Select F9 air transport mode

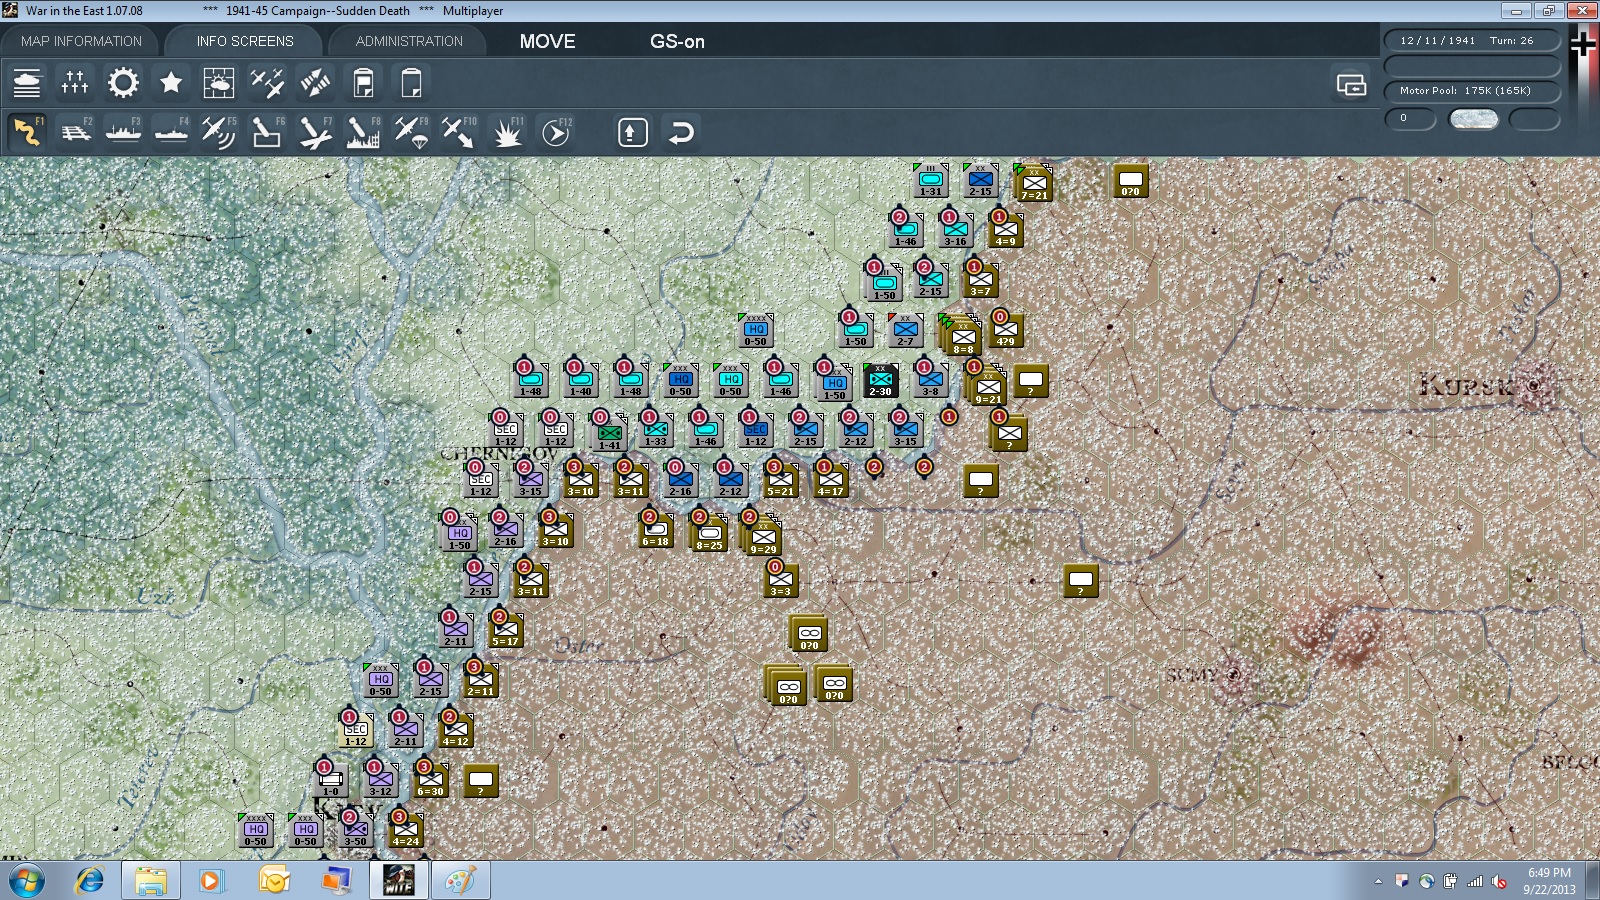(x=411, y=132)
